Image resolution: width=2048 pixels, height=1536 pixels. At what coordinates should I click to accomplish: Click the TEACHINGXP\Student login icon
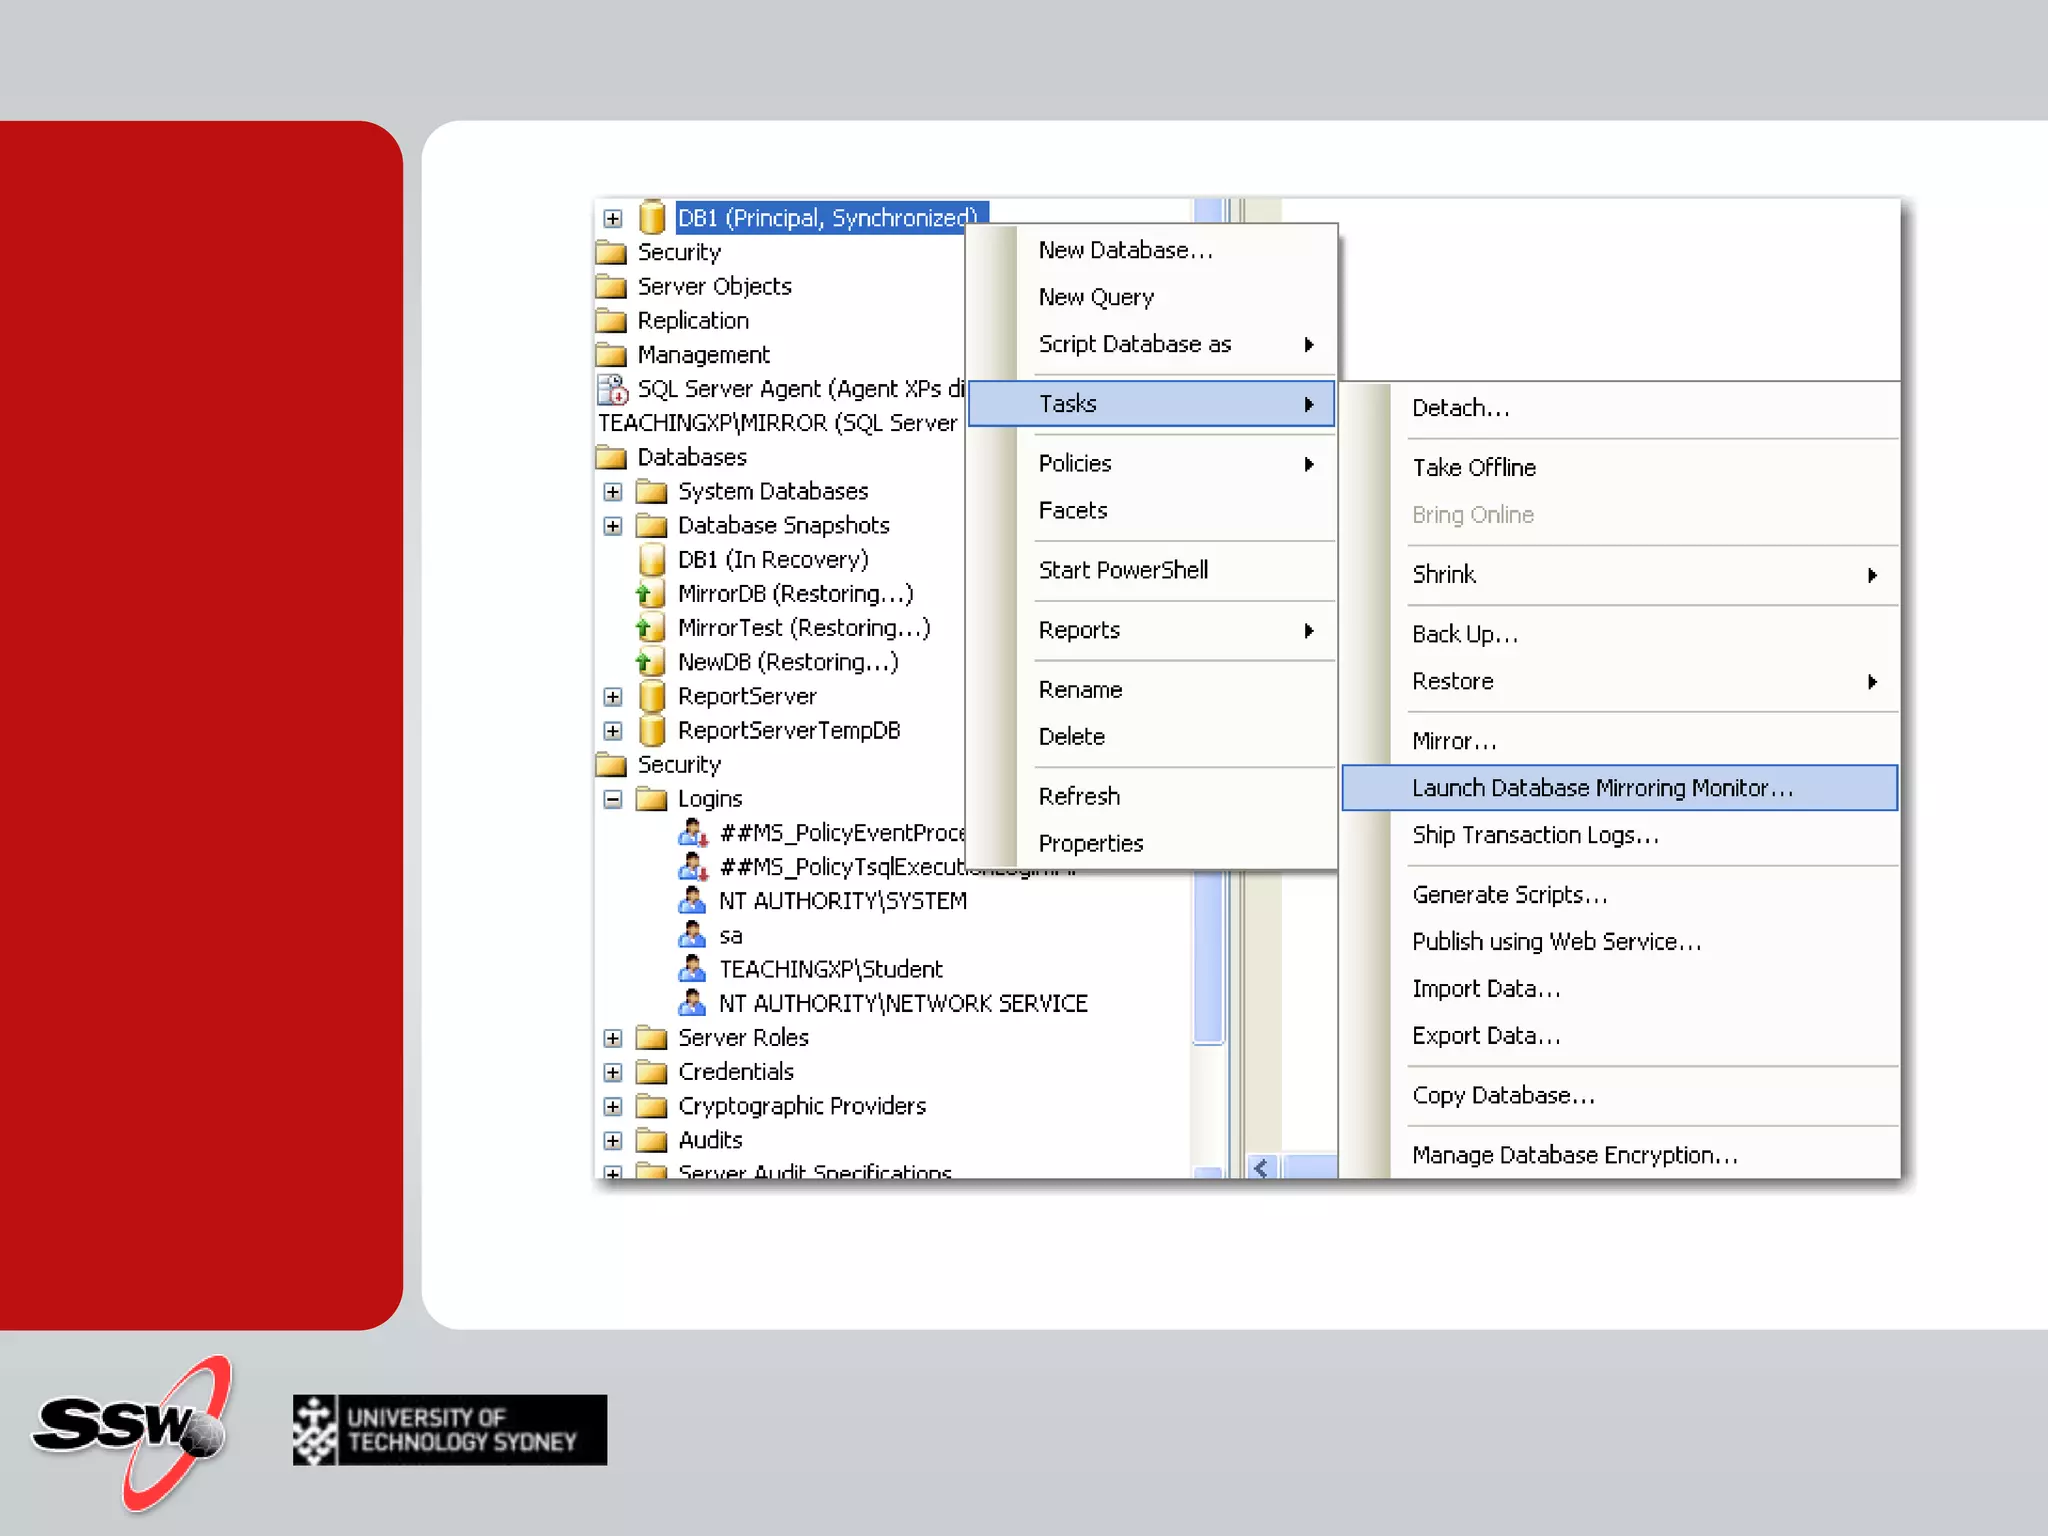pos(691,969)
